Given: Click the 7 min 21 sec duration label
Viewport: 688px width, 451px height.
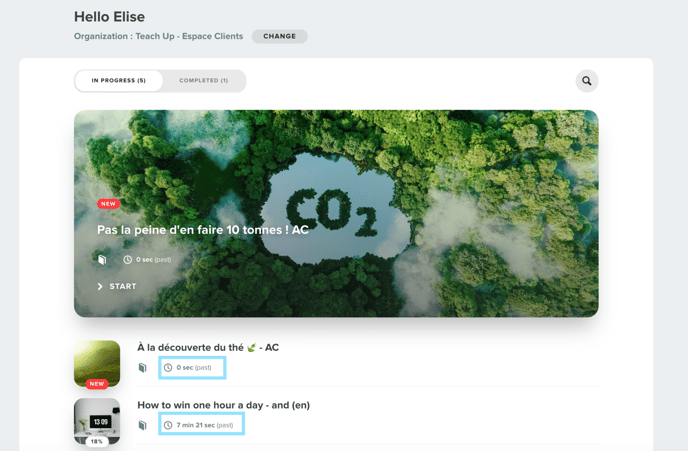Looking at the screenshot, I should [196, 425].
